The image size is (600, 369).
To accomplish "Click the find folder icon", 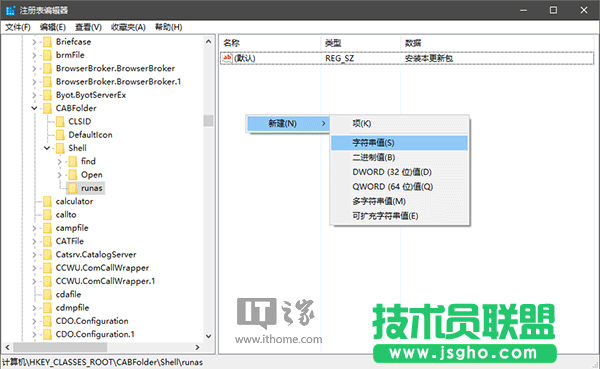I will point(73,162).
